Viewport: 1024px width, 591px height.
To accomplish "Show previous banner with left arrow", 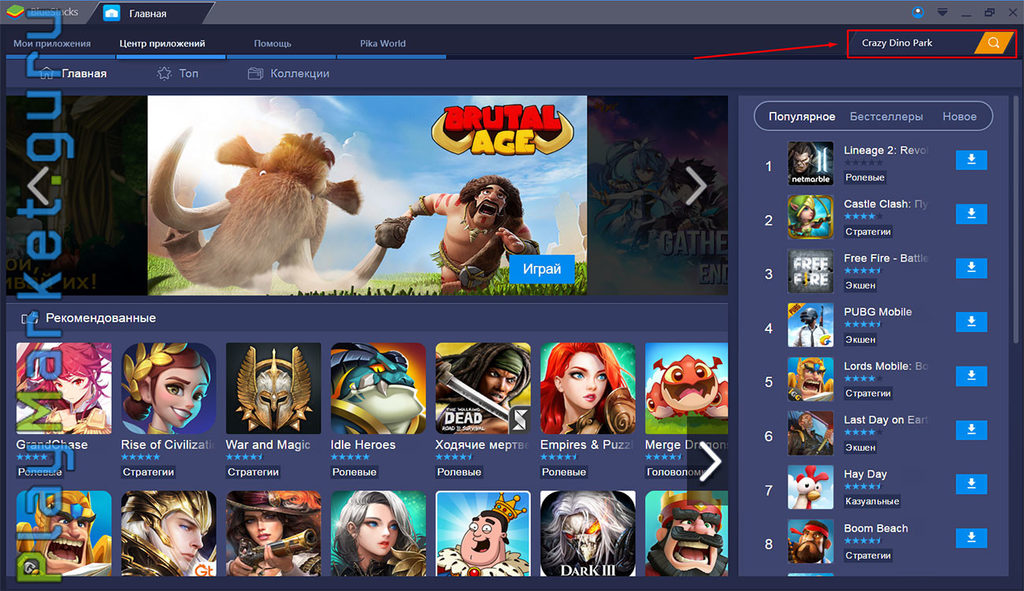I will [38, 187].
